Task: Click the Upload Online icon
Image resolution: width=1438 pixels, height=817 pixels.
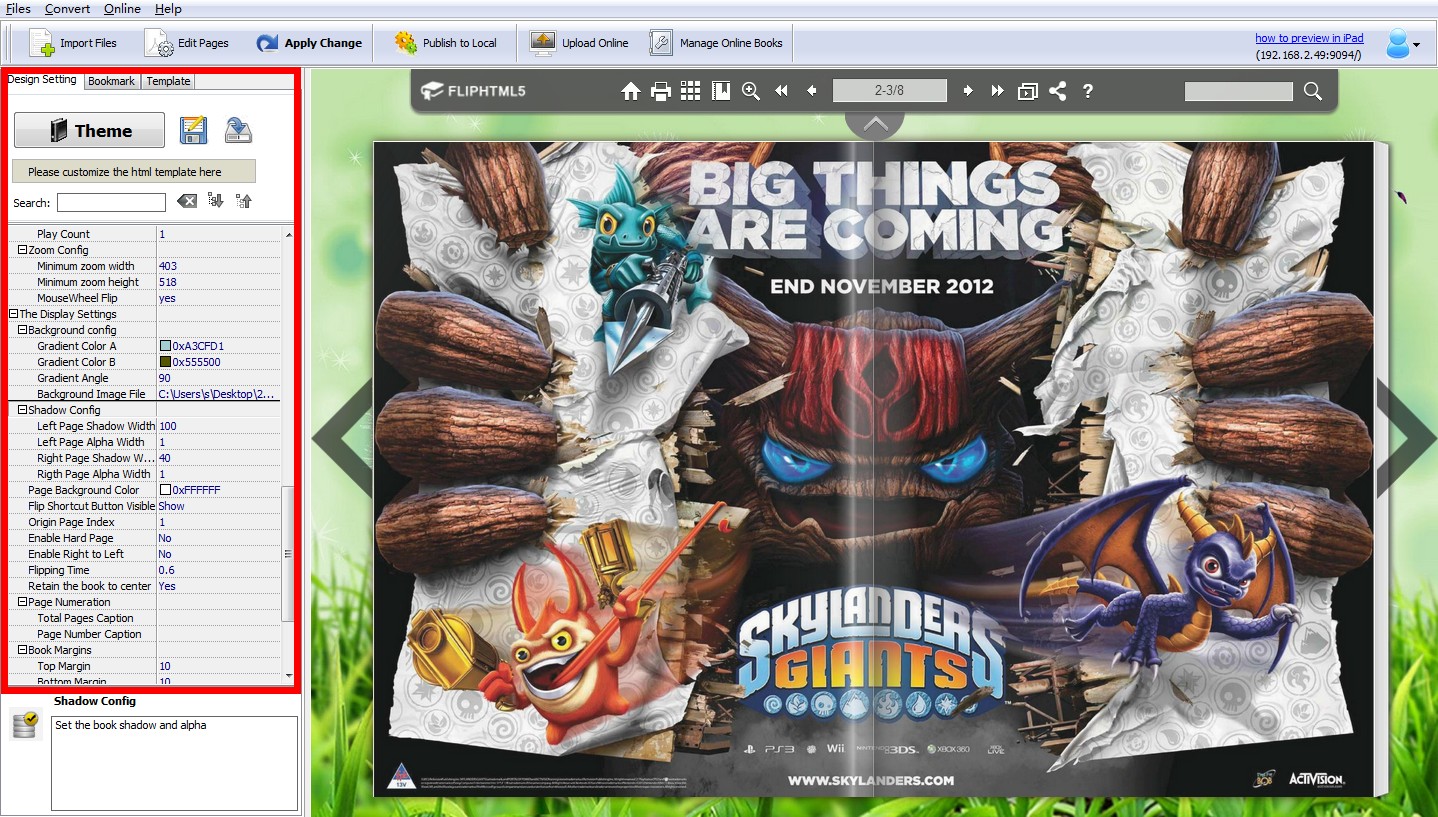Action: [541, 43]
